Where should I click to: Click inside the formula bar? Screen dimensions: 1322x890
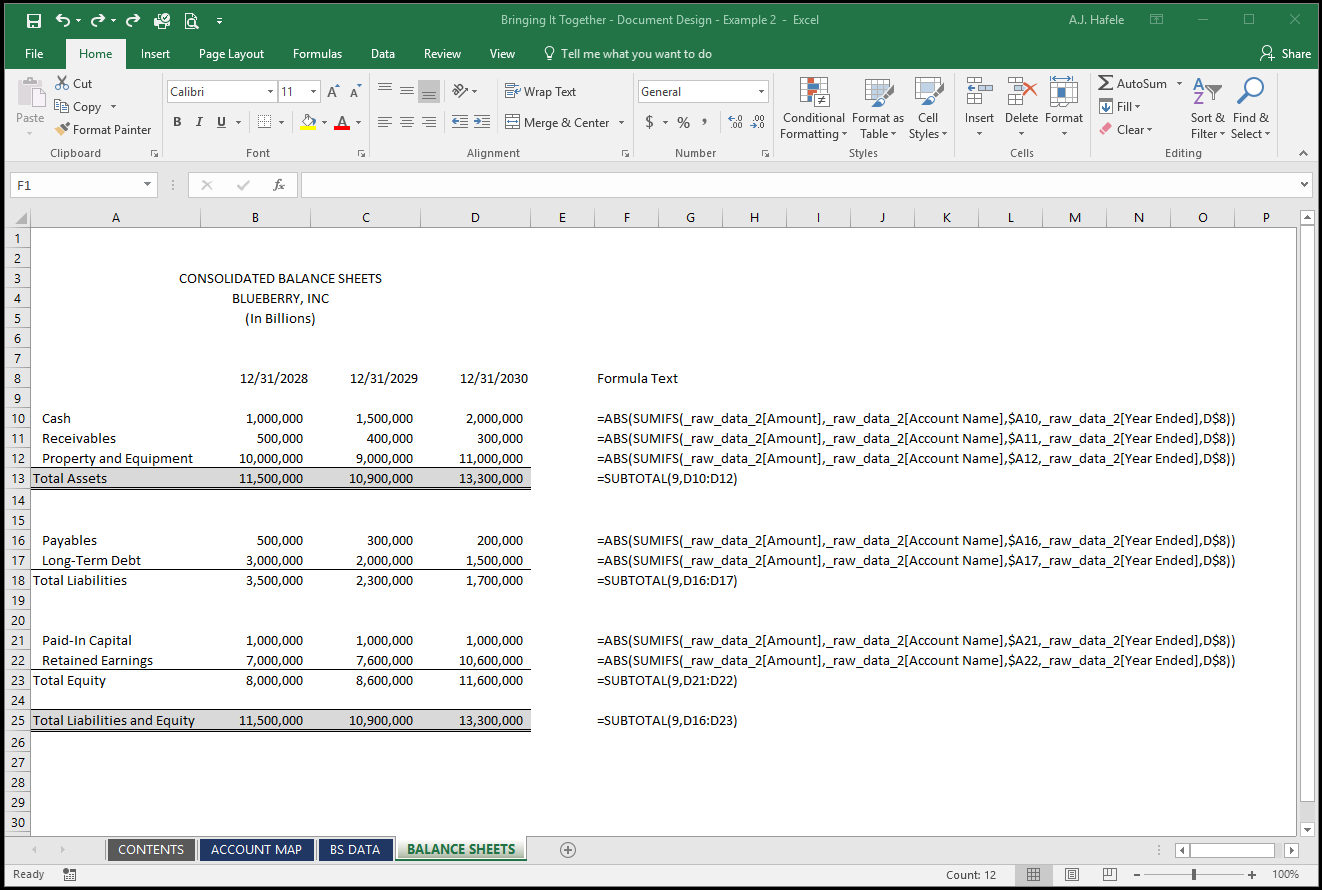pos(798,185)
